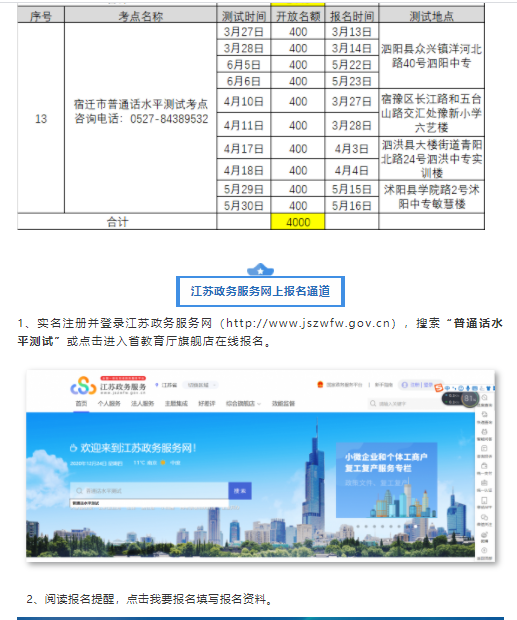This screenshot has width=517, height=620.
Task: Click the 3月14日 registration date cell
Action: (351, 48)
